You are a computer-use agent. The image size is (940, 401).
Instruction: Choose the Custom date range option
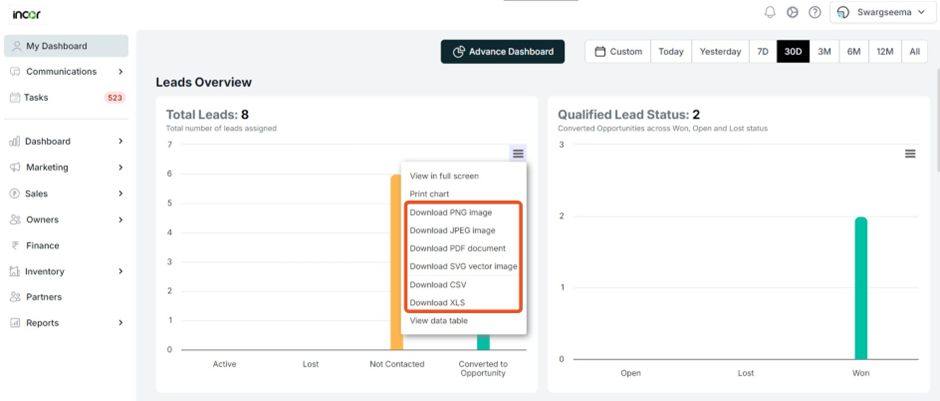618,52
